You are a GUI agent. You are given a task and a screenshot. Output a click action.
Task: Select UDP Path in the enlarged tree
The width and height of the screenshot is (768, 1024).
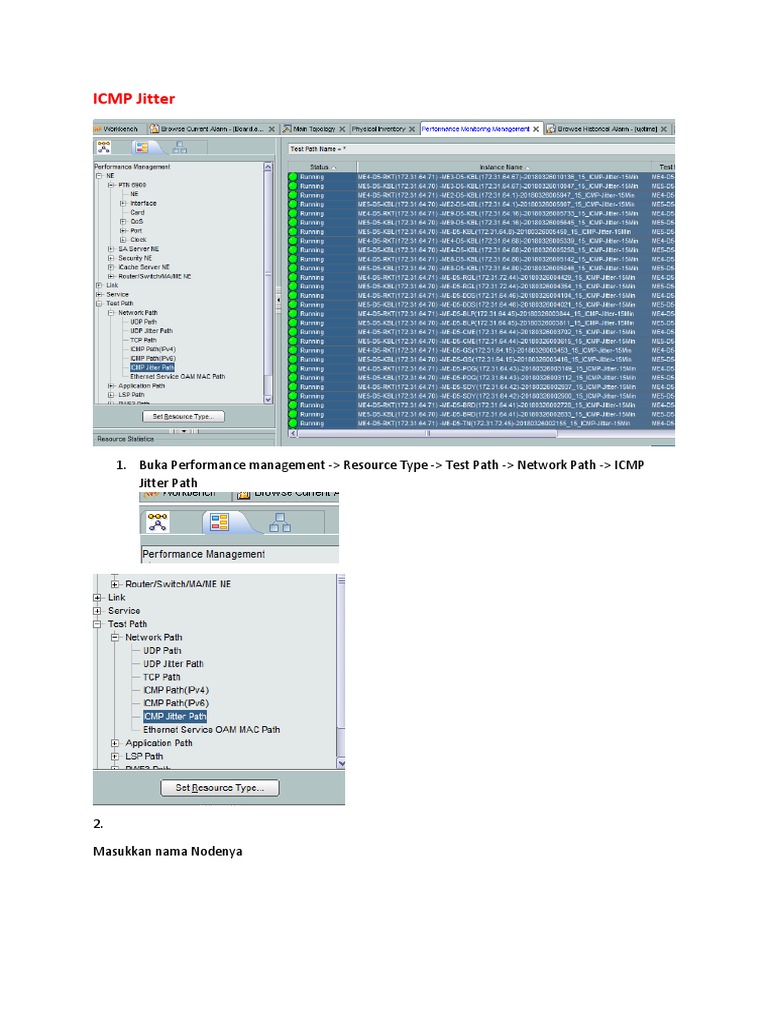(x=163, y=650)
